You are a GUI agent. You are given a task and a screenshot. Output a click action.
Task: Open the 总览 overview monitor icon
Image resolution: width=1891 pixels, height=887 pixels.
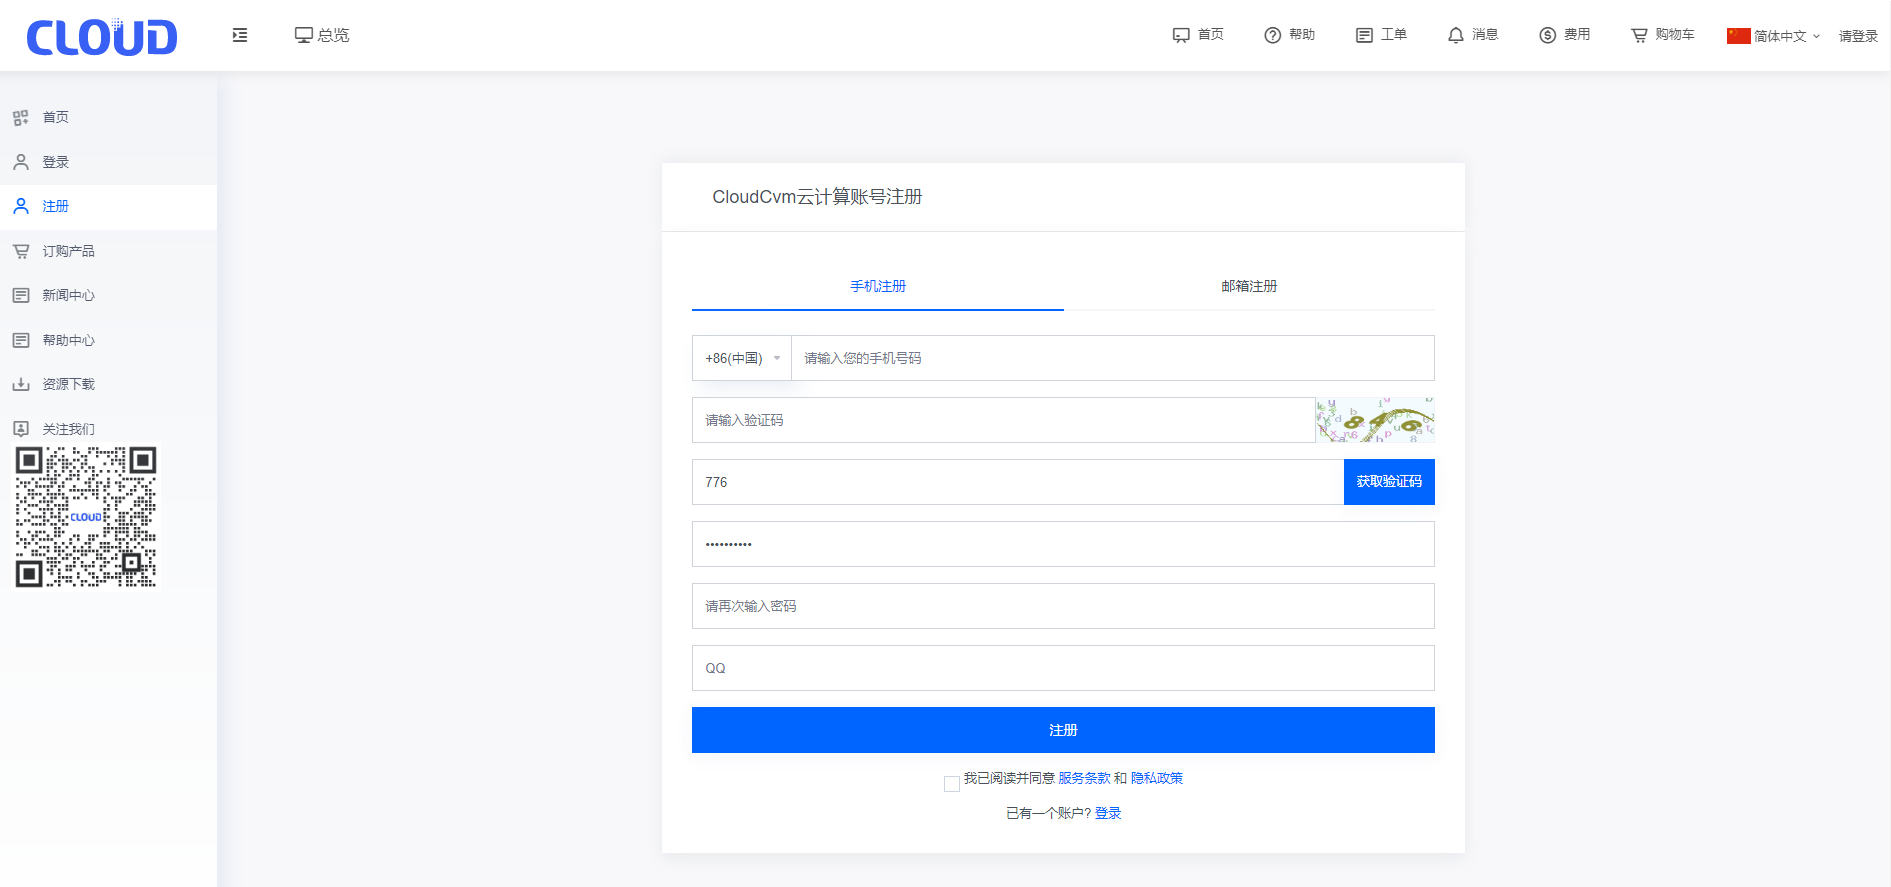click(304, 35)
